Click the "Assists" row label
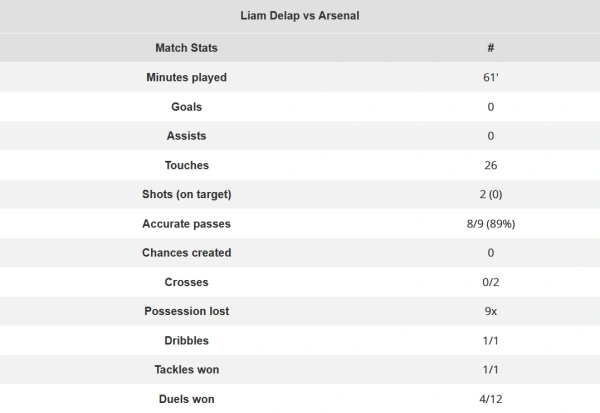This screenshot has width=600, height=413. [186, 135]
